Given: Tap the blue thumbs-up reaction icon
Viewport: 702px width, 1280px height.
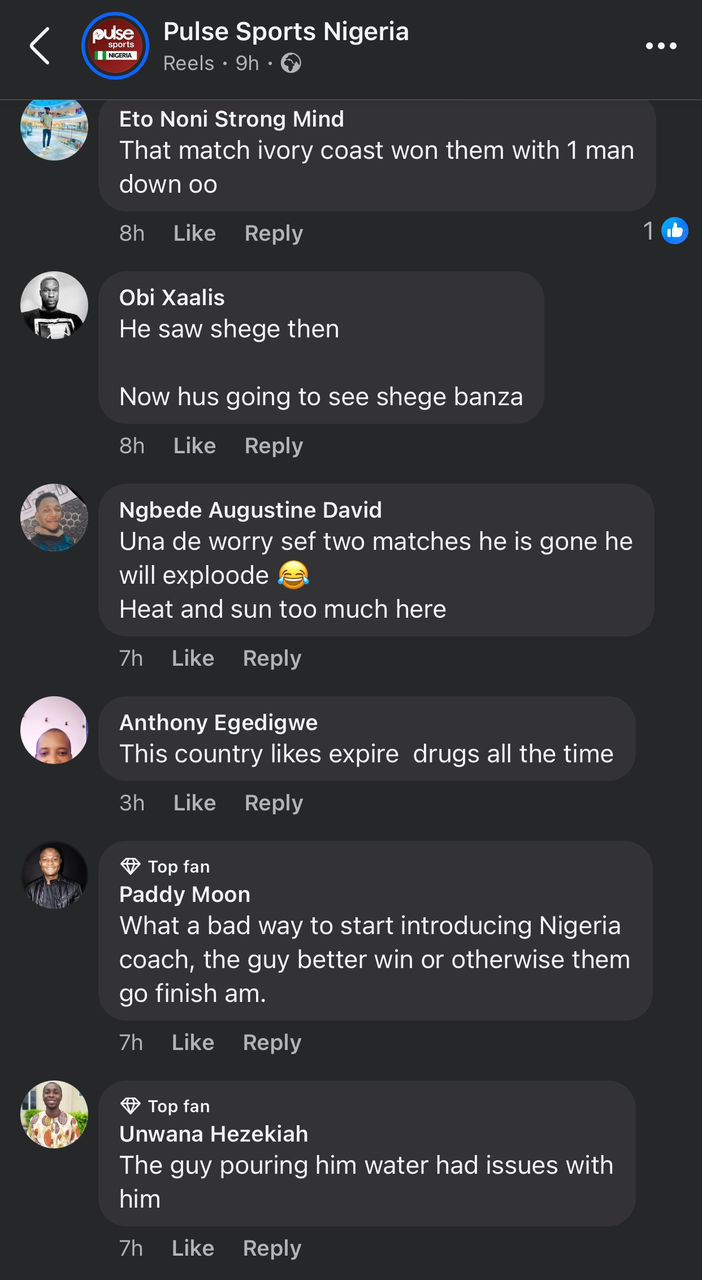Looking at the screenshot, I should point(675,232).
